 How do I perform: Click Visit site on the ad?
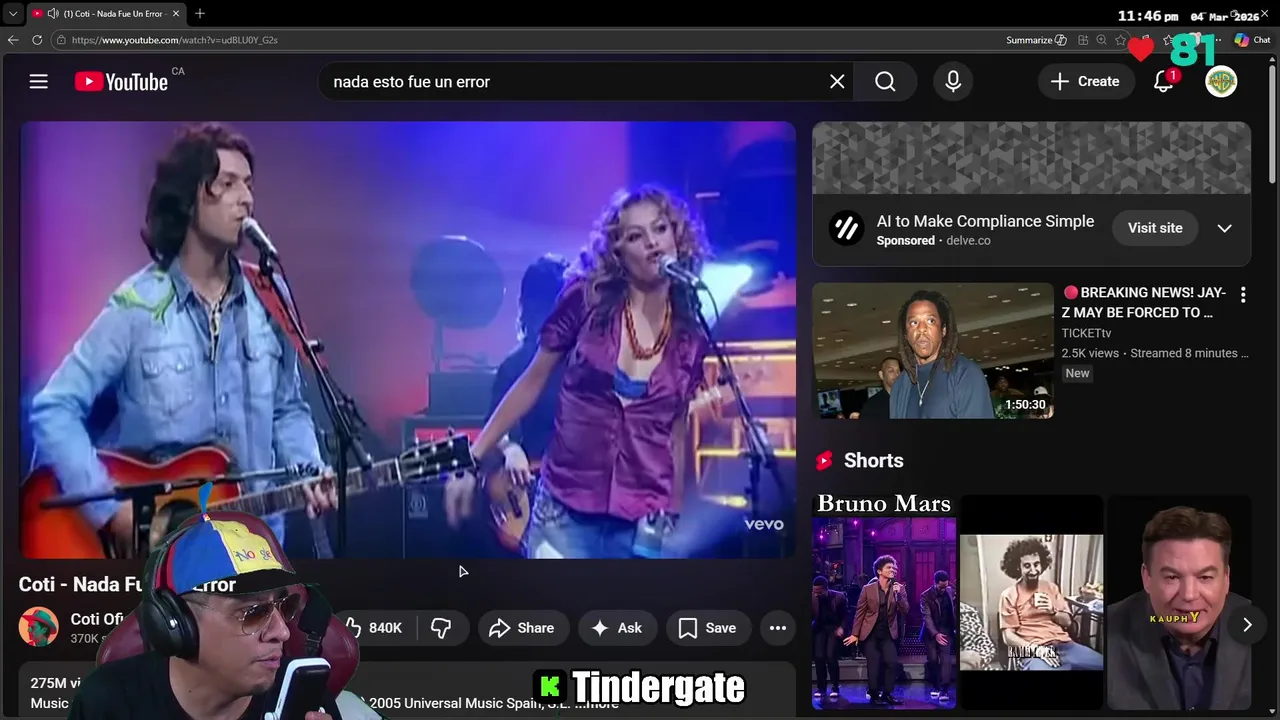coord(1155,228)
